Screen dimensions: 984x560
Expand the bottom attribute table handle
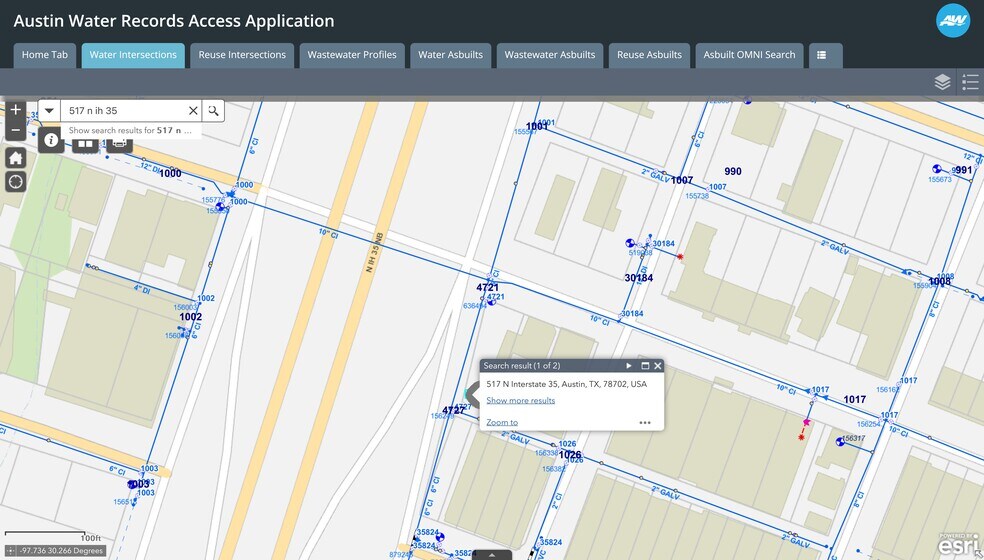coord(491,554)
